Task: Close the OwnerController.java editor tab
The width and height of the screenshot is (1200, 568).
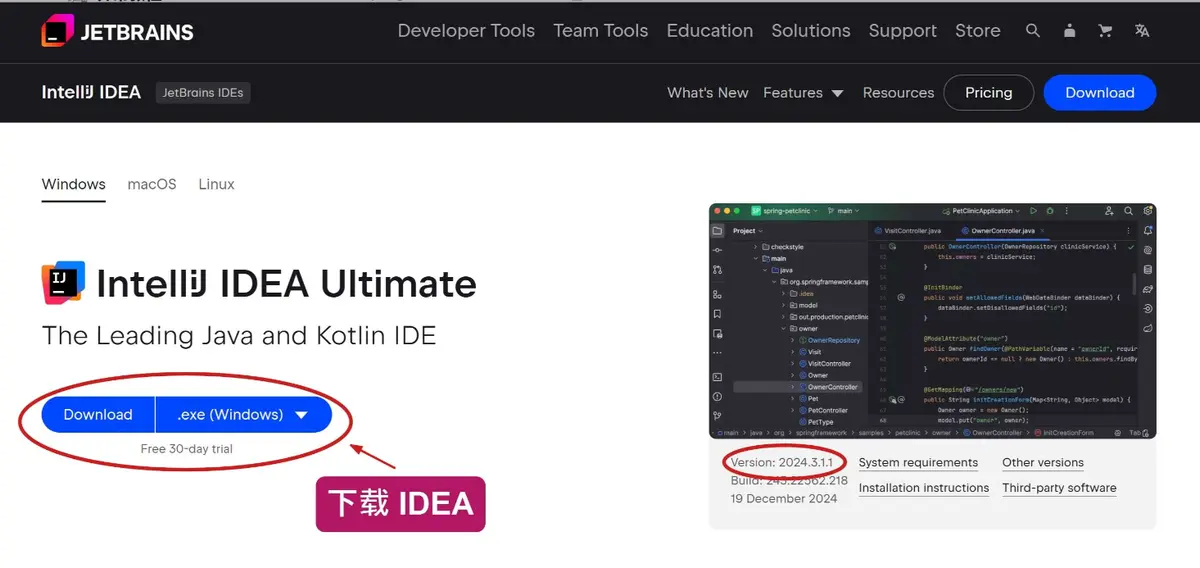Action: pyautogui.click(x=1043, y=231)
